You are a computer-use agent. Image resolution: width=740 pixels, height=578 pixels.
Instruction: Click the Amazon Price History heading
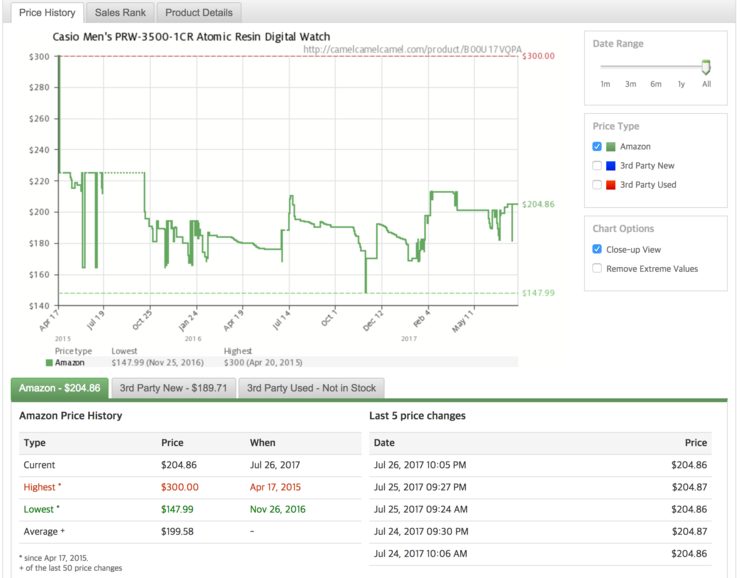tap(71, 416)
